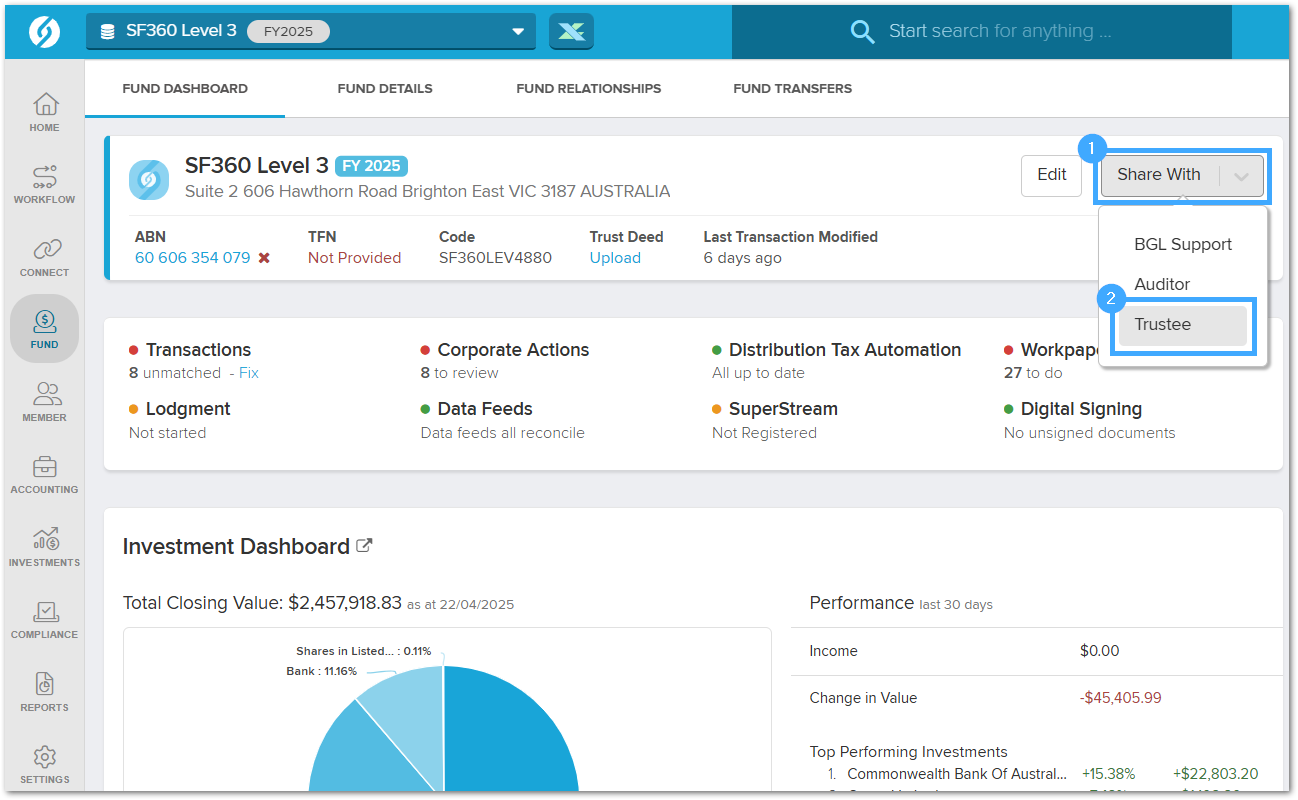Open Member in sidebar
Screen dimensions: 1298x800
coord(45,402)
